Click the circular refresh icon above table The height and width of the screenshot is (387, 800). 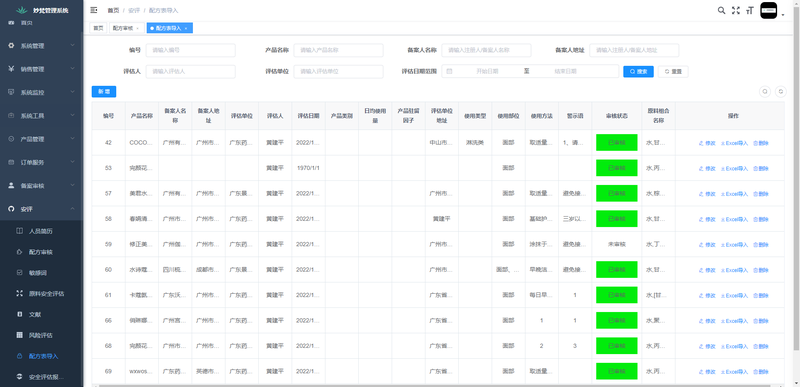coord(781,91)
